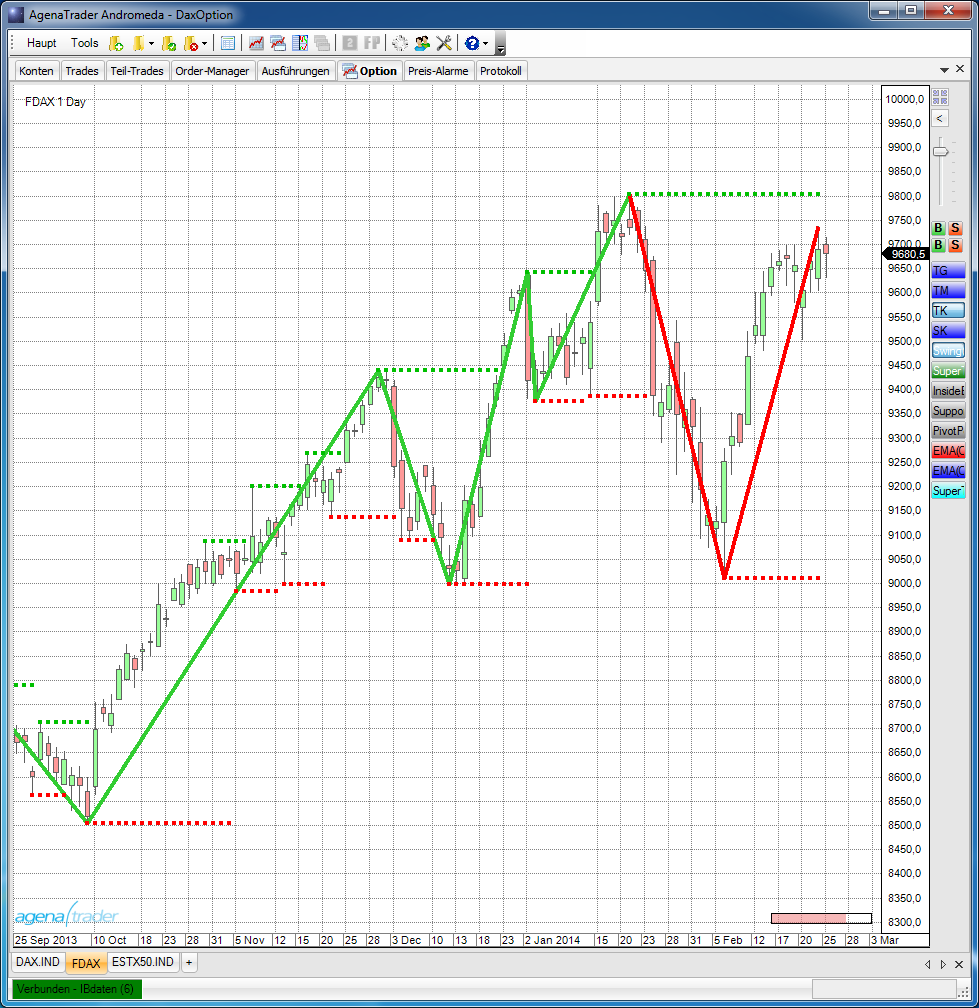
Task: Toggle the Swing indicator on the sidebar
Action: tap(946, 350)
